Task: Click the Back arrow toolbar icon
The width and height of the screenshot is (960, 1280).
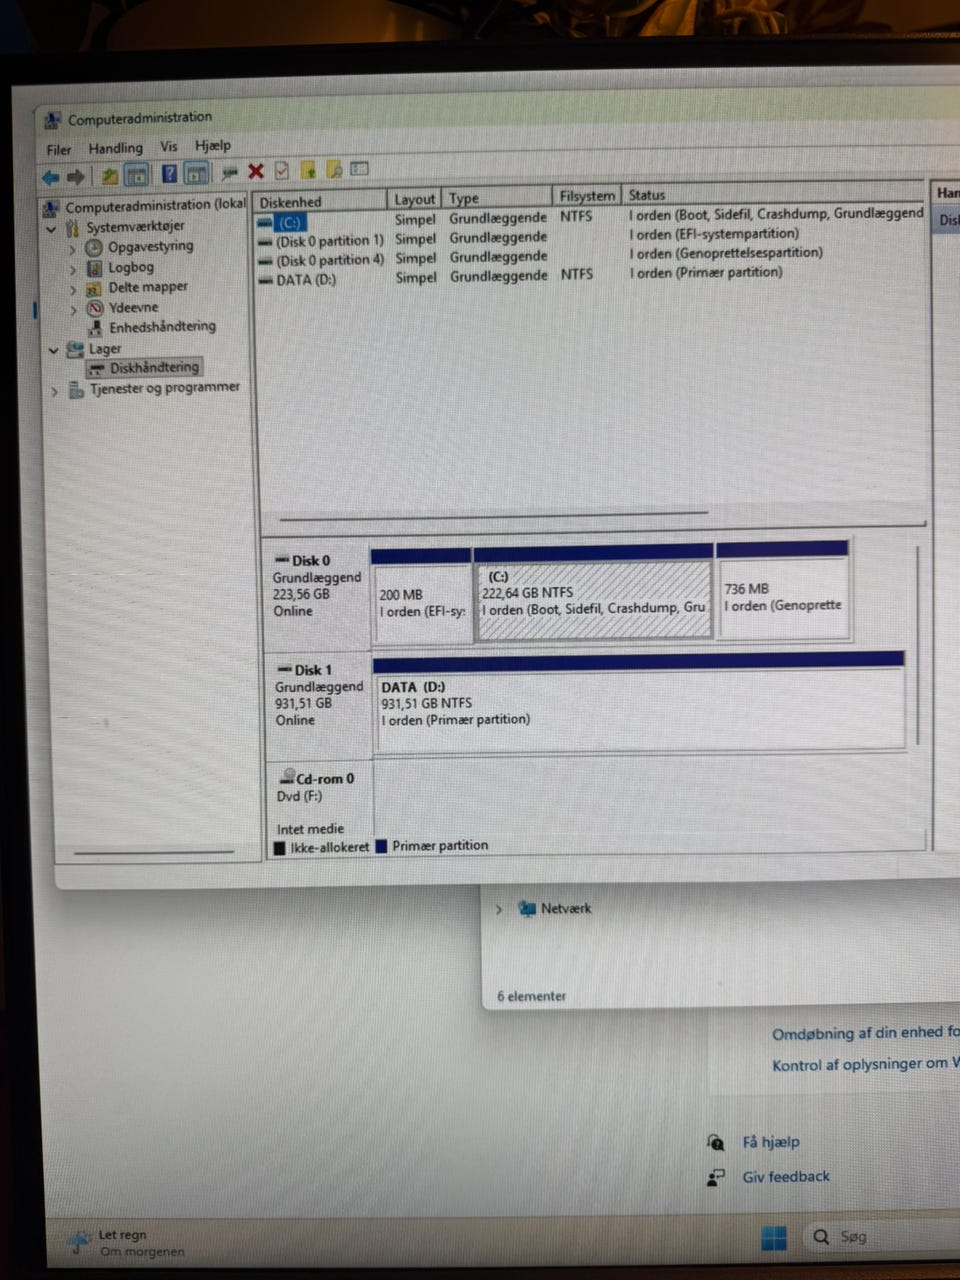Action: pos(51,177)
